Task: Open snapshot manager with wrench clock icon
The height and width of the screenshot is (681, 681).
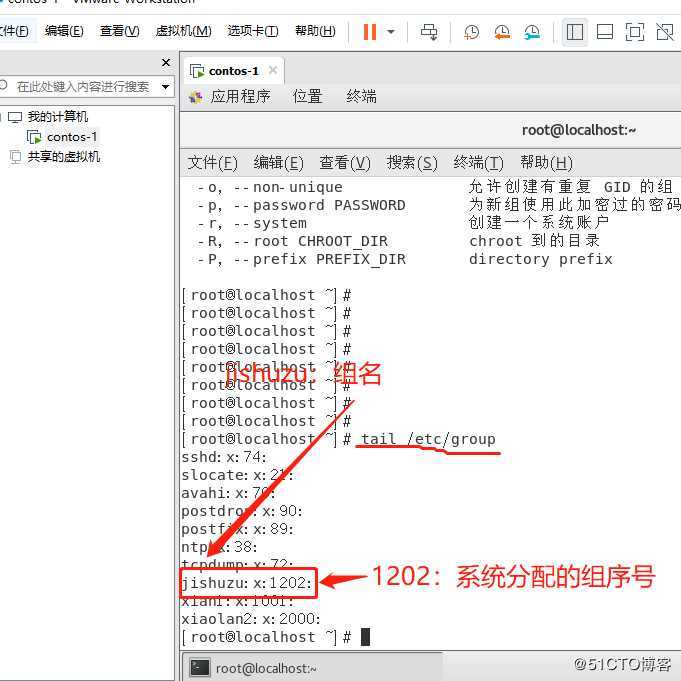Action: tap(532, 32)
